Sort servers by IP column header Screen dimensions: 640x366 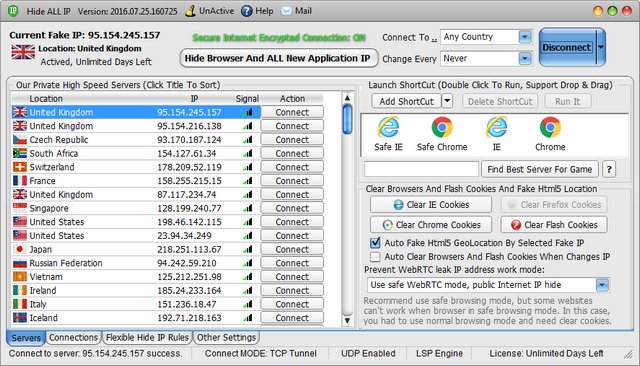(194, 99)
